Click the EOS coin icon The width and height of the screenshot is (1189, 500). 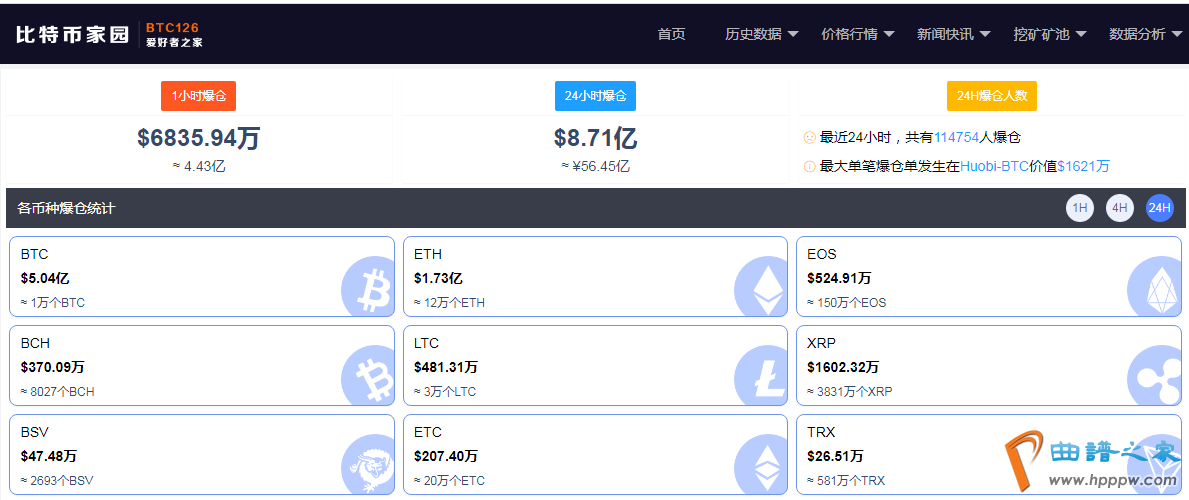[1154, 287]
